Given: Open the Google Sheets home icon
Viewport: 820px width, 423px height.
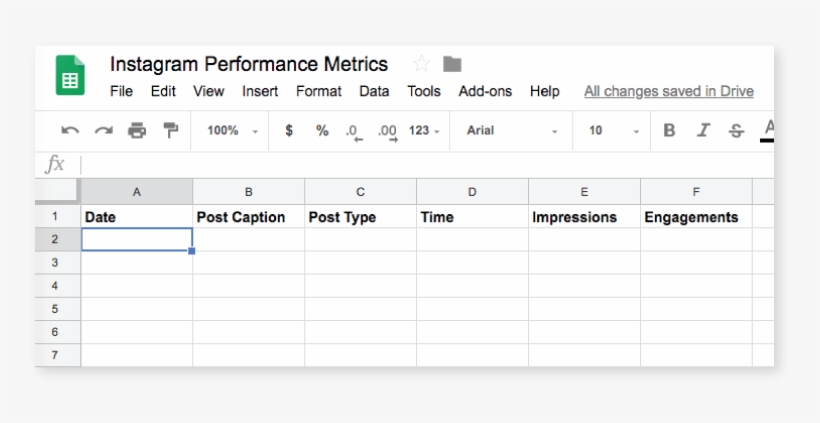Looking at the screenshot, I should [70, 75].
